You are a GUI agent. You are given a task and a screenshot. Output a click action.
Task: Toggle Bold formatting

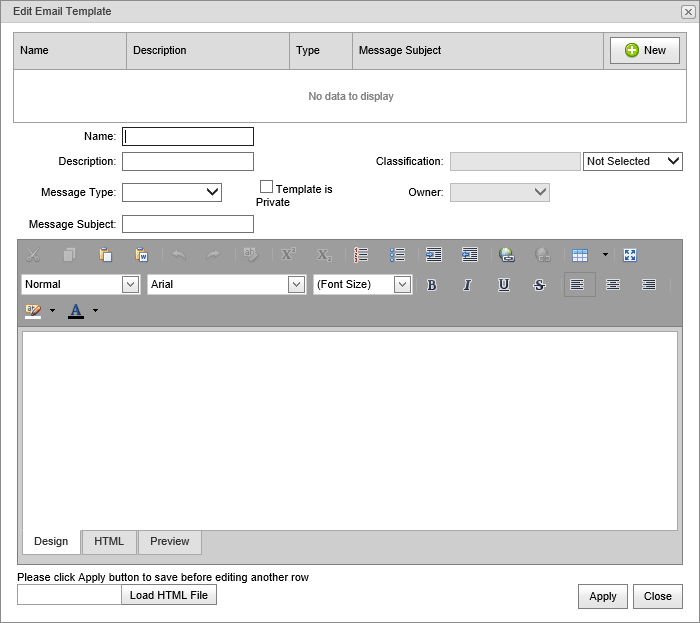click(x=431, y=285)
